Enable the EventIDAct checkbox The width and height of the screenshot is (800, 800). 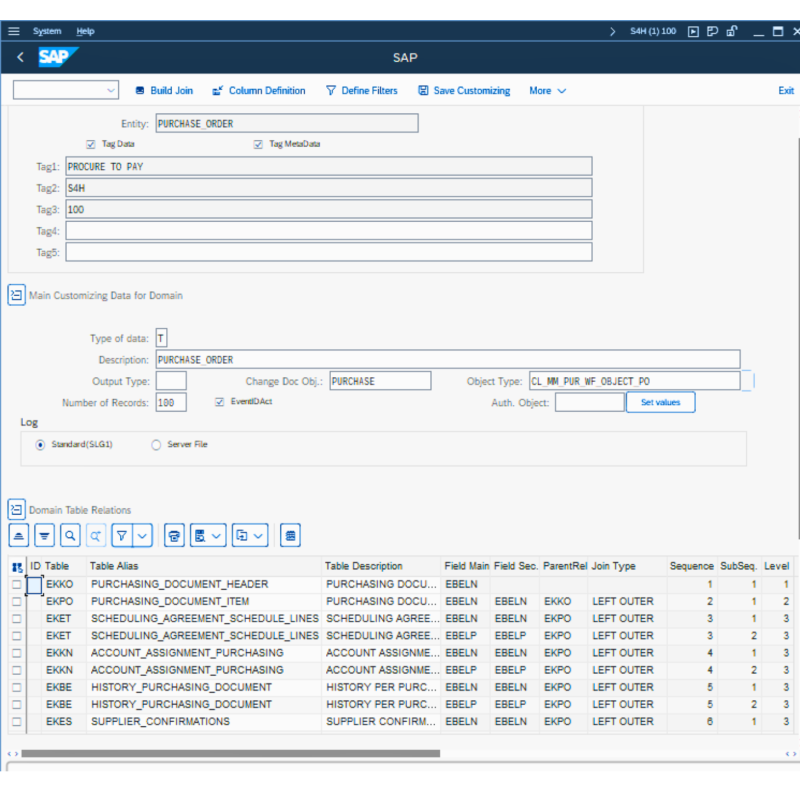point(218,402)
